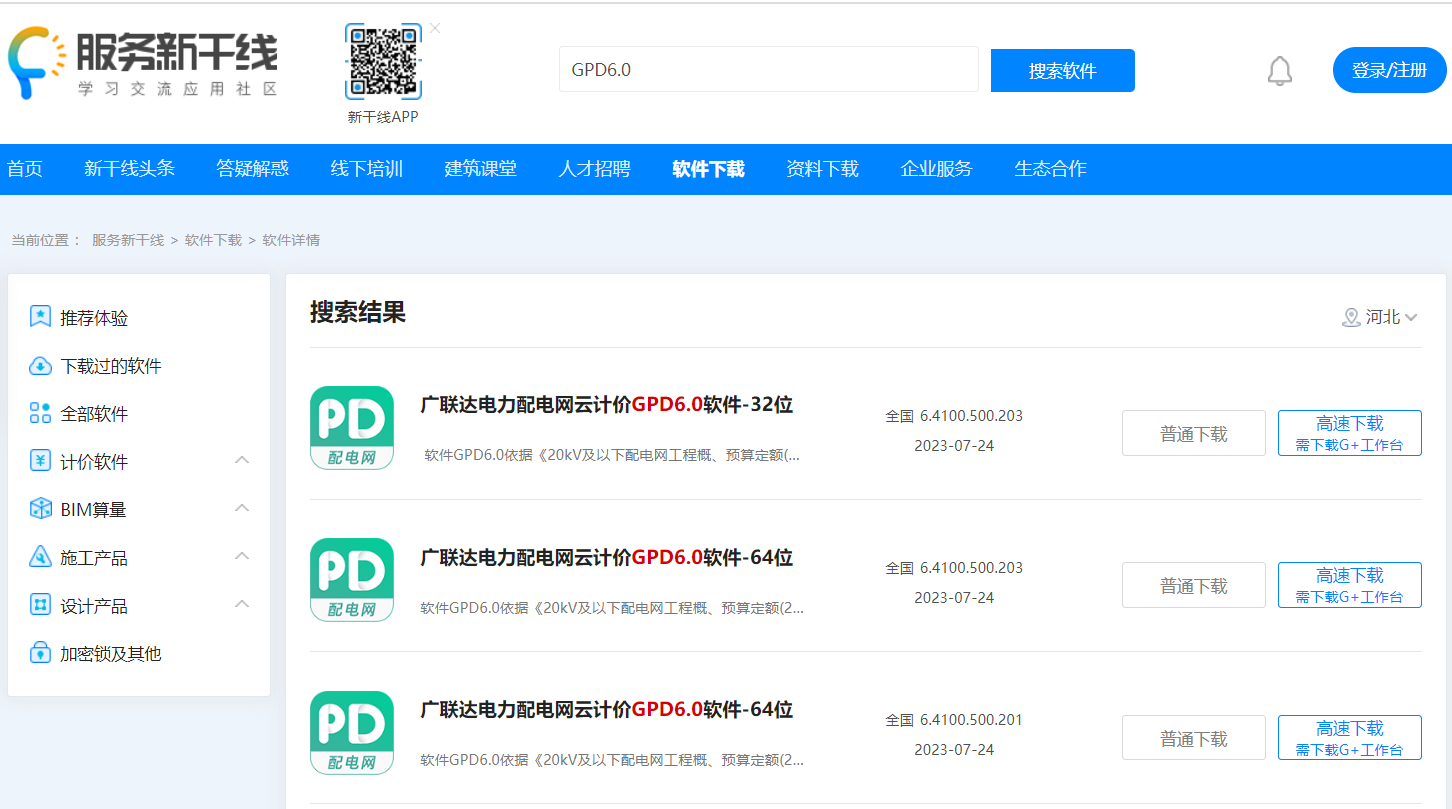This screenshot has height=809, width=1452.
Task: Click the 软件详情 breadcrumb text
Action: [x=292, y=240]
